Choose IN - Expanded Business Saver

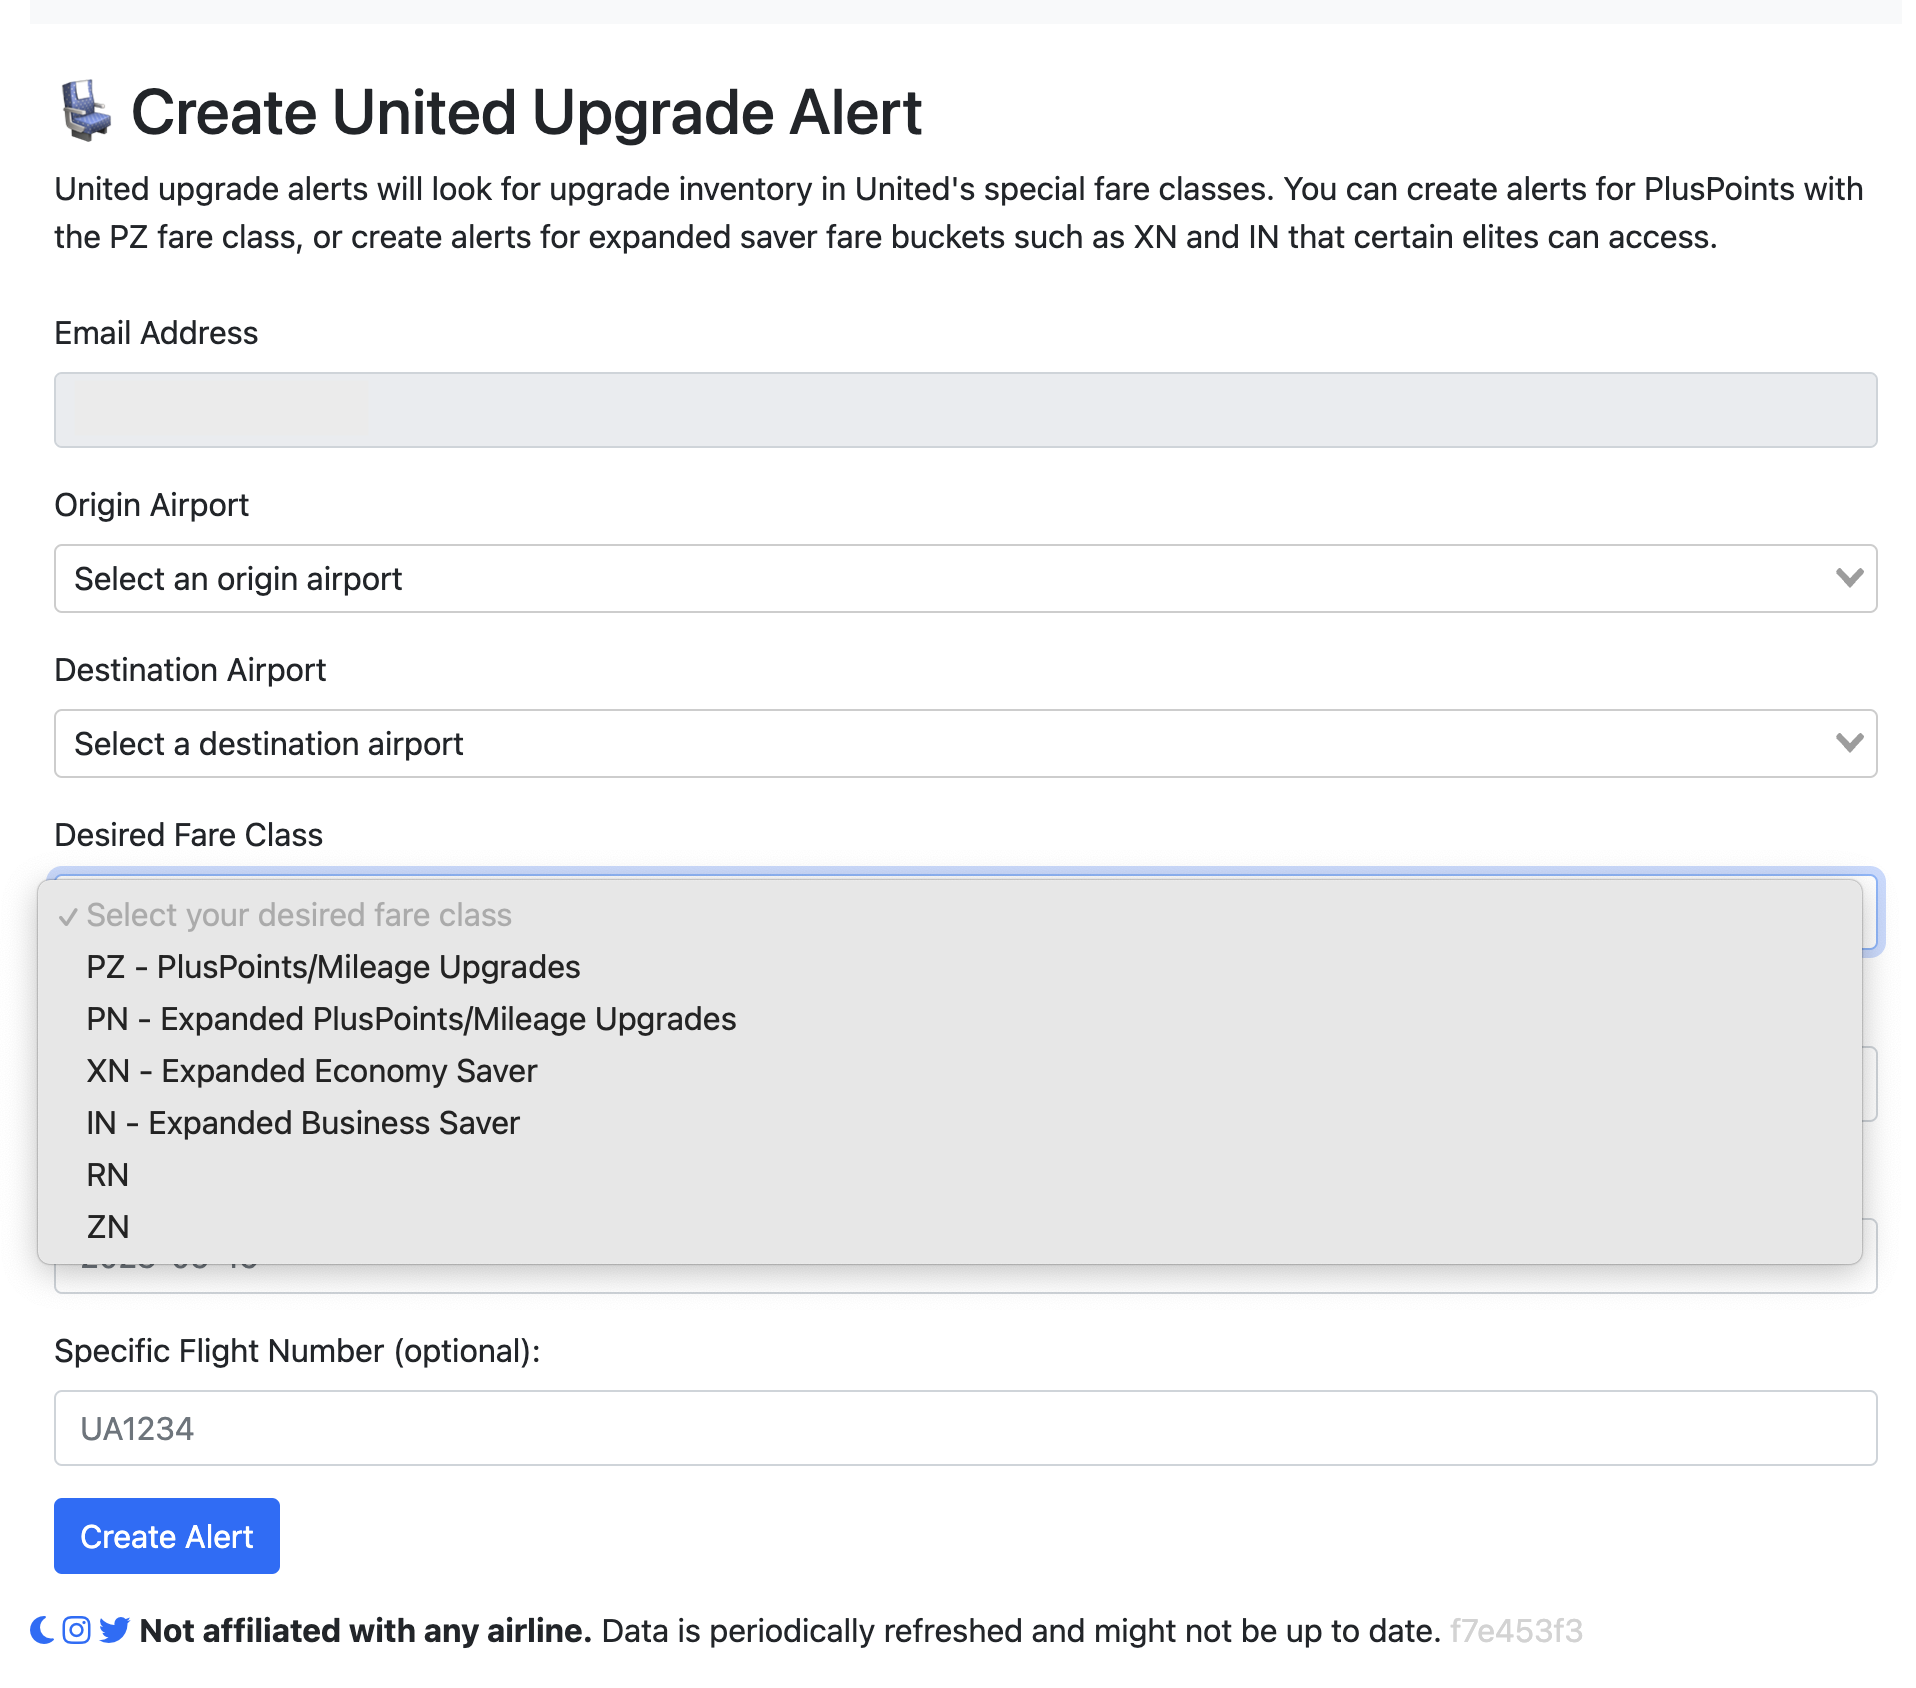(949, 1123)
